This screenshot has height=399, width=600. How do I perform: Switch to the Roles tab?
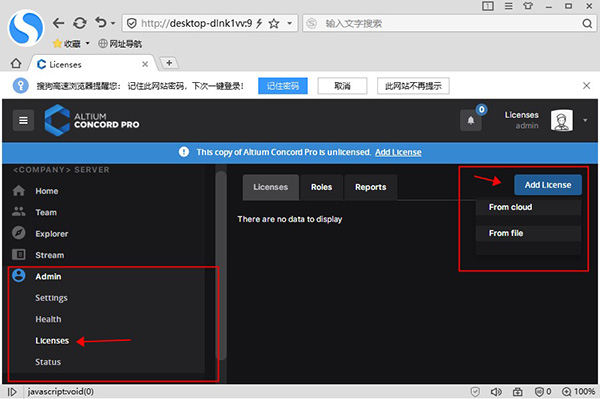[321, 187]
